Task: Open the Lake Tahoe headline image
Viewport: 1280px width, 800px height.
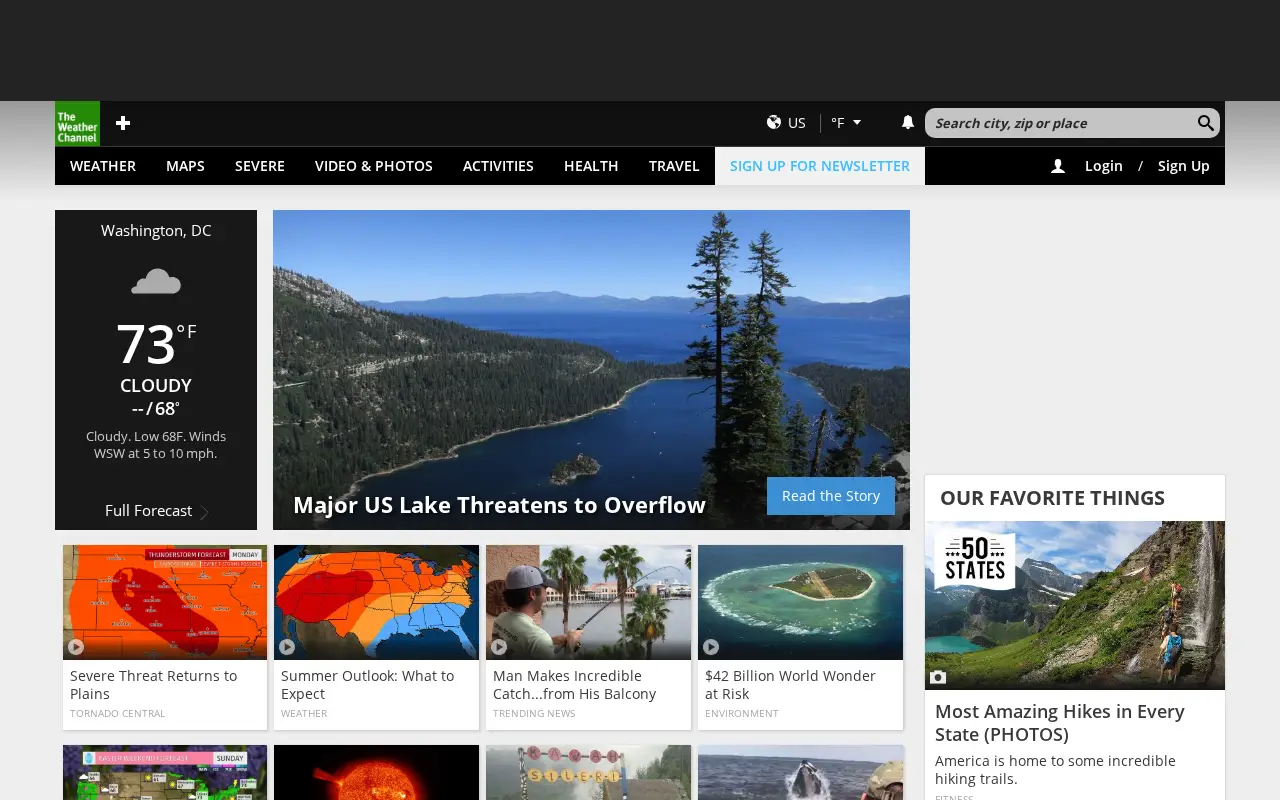Action: (591, 370)
